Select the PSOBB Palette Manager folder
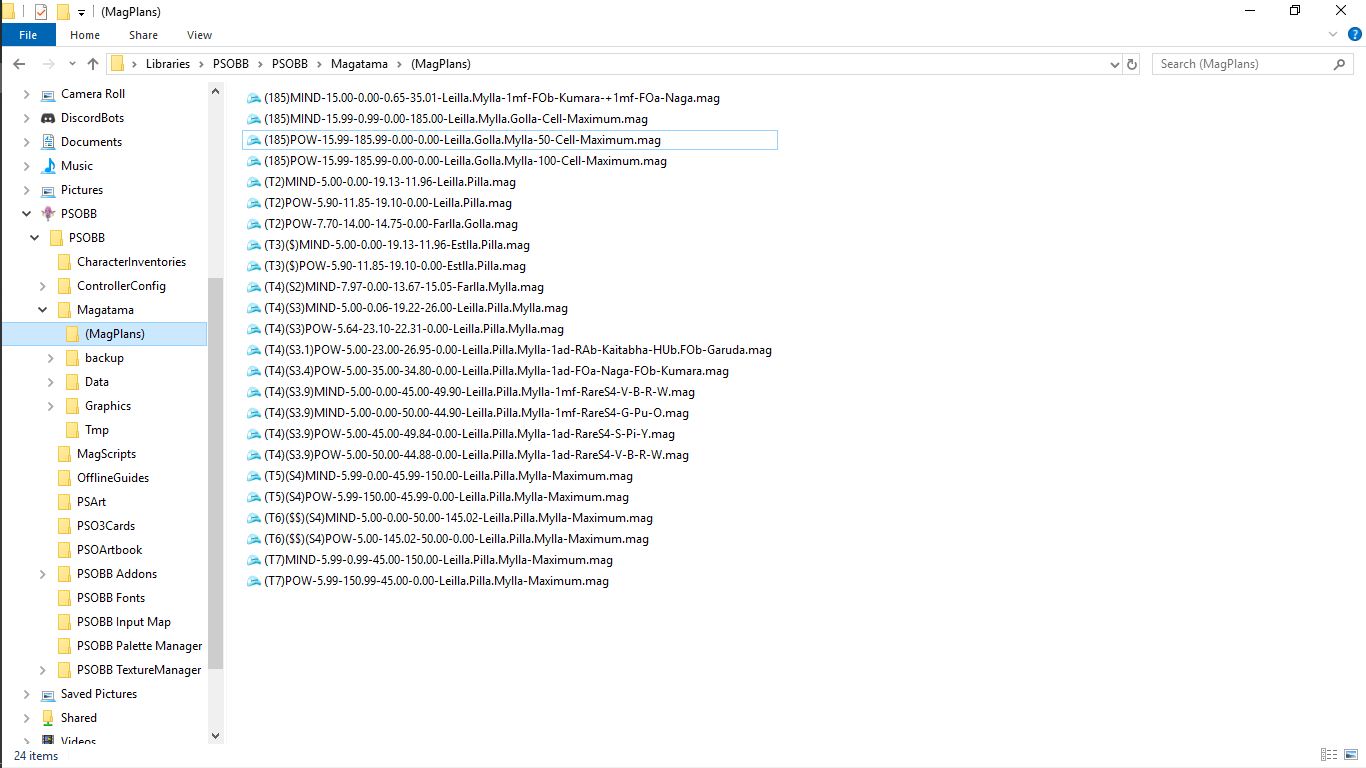Image resolution: width=1366 pixels, height=768 pixels. [x=139, y=646]
